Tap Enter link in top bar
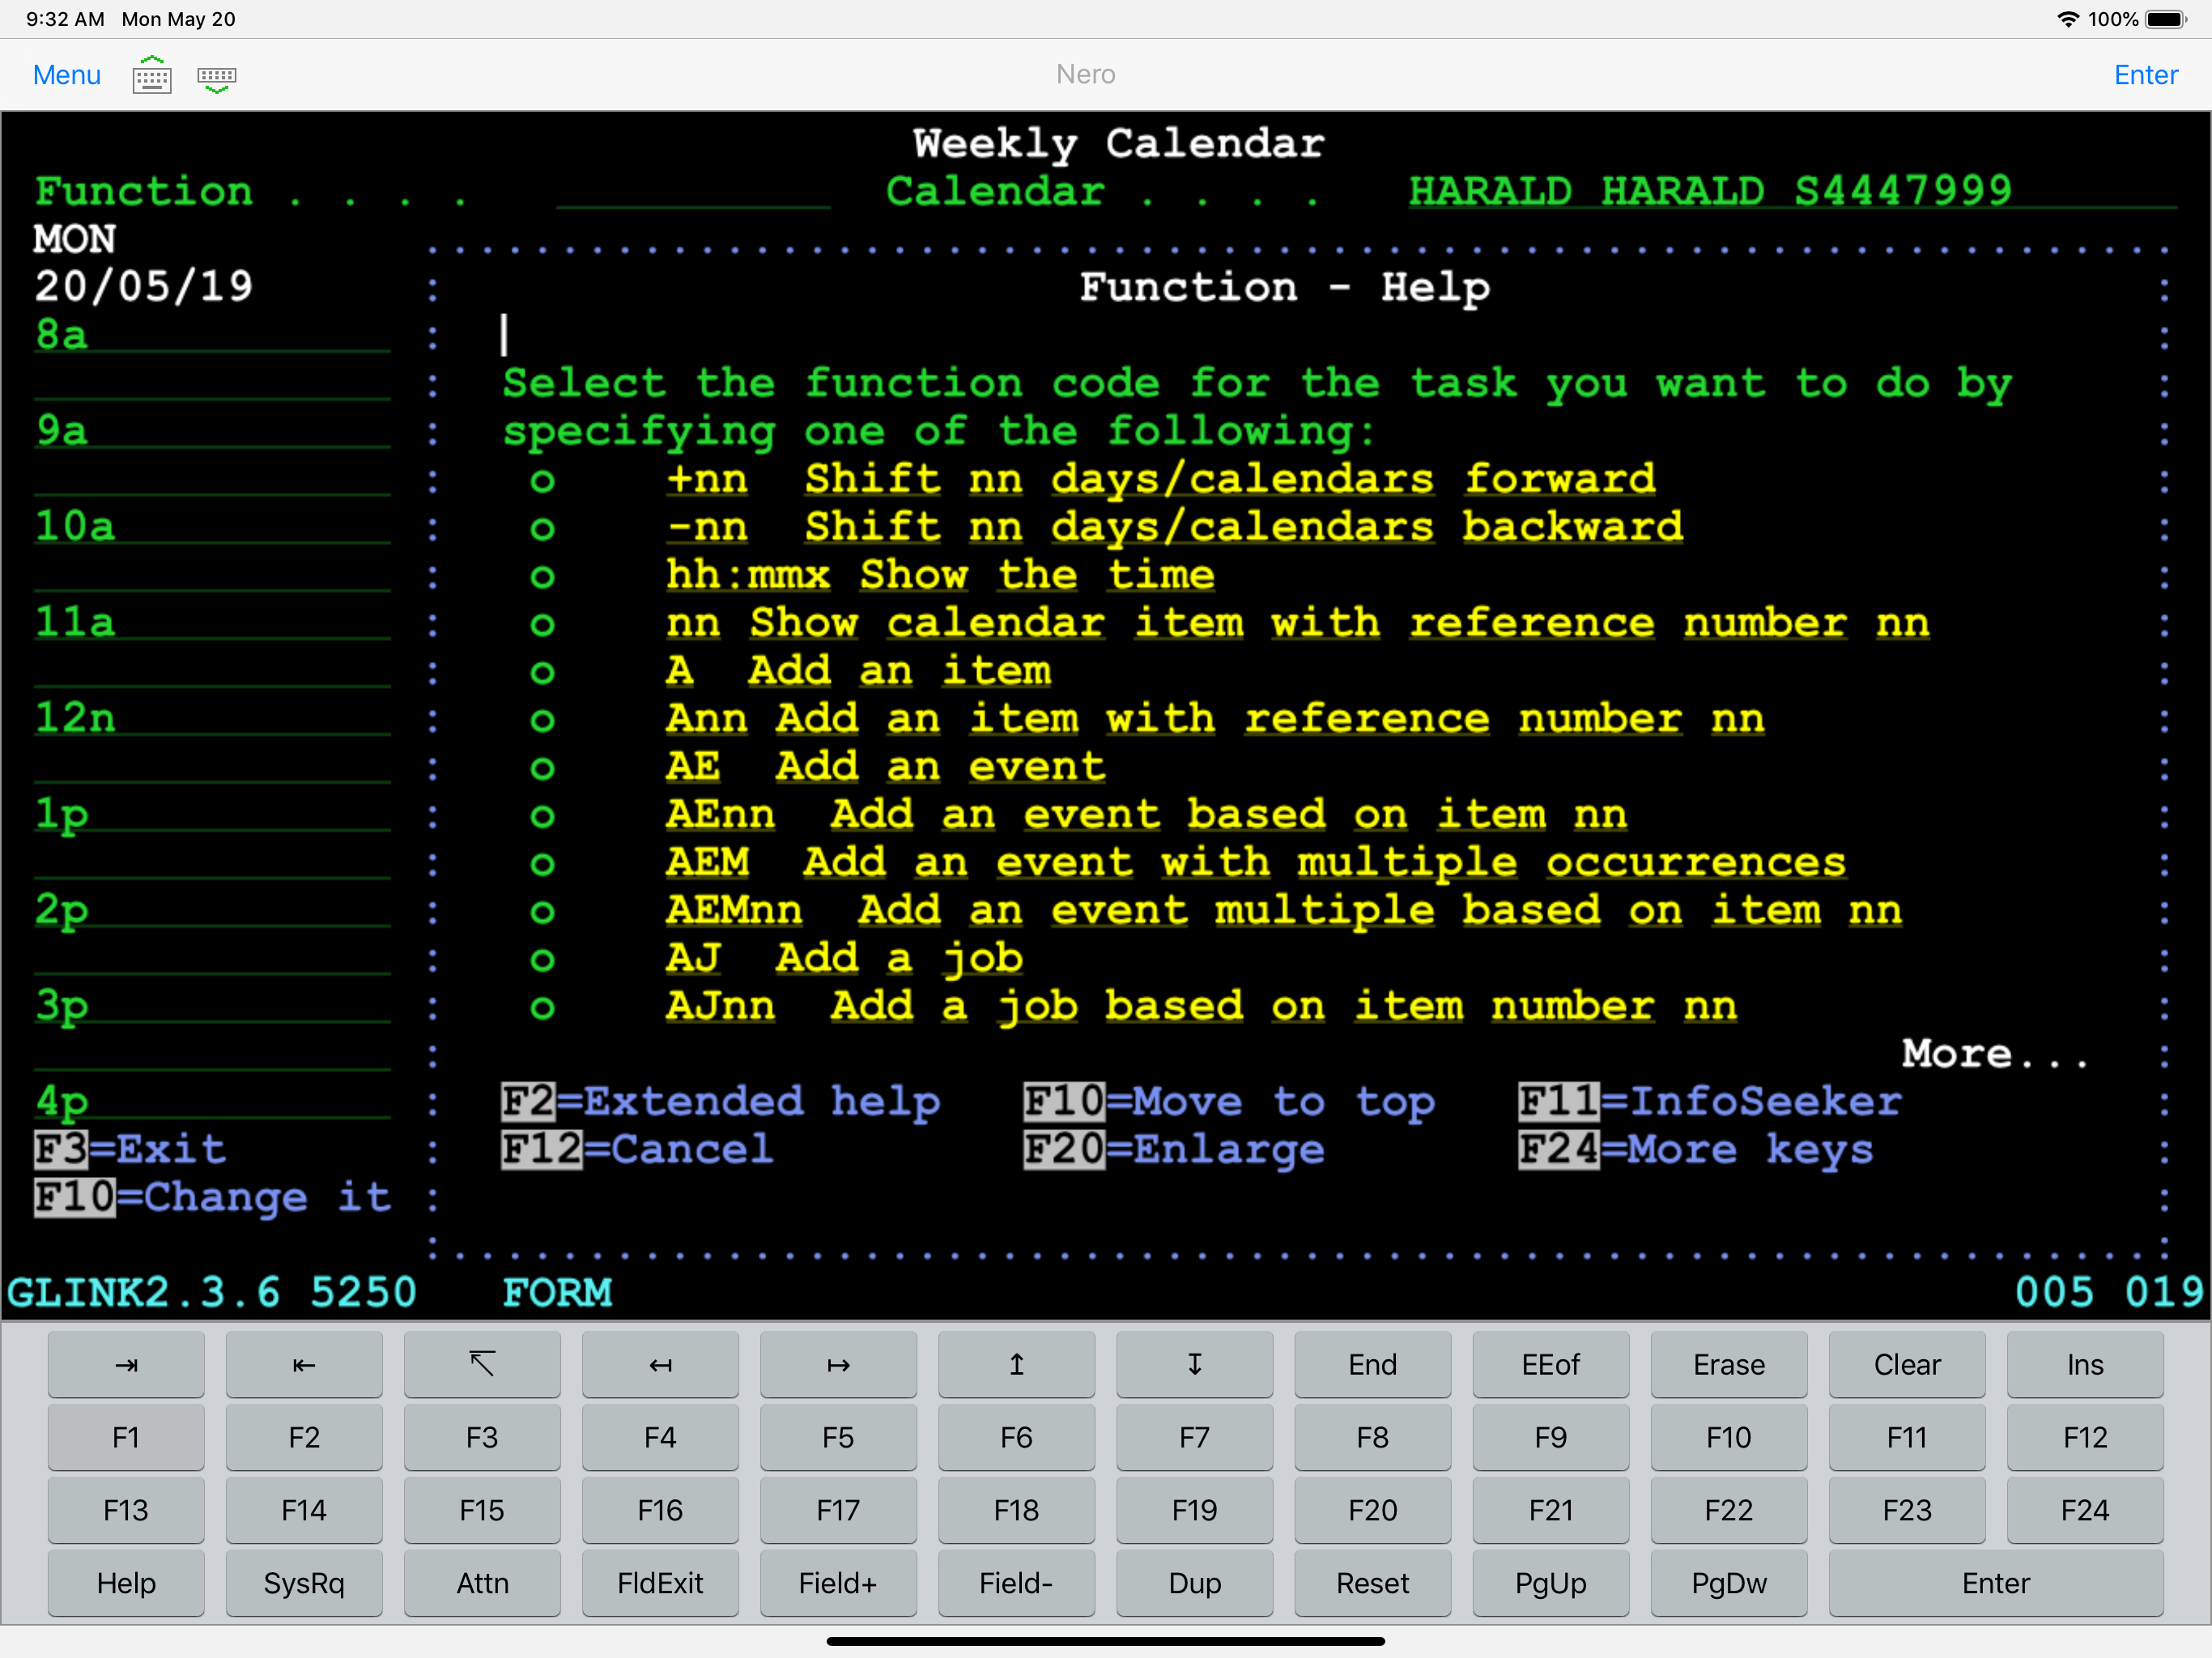The height and width of the screenshot is (1658, 2212). (2145, 75)
